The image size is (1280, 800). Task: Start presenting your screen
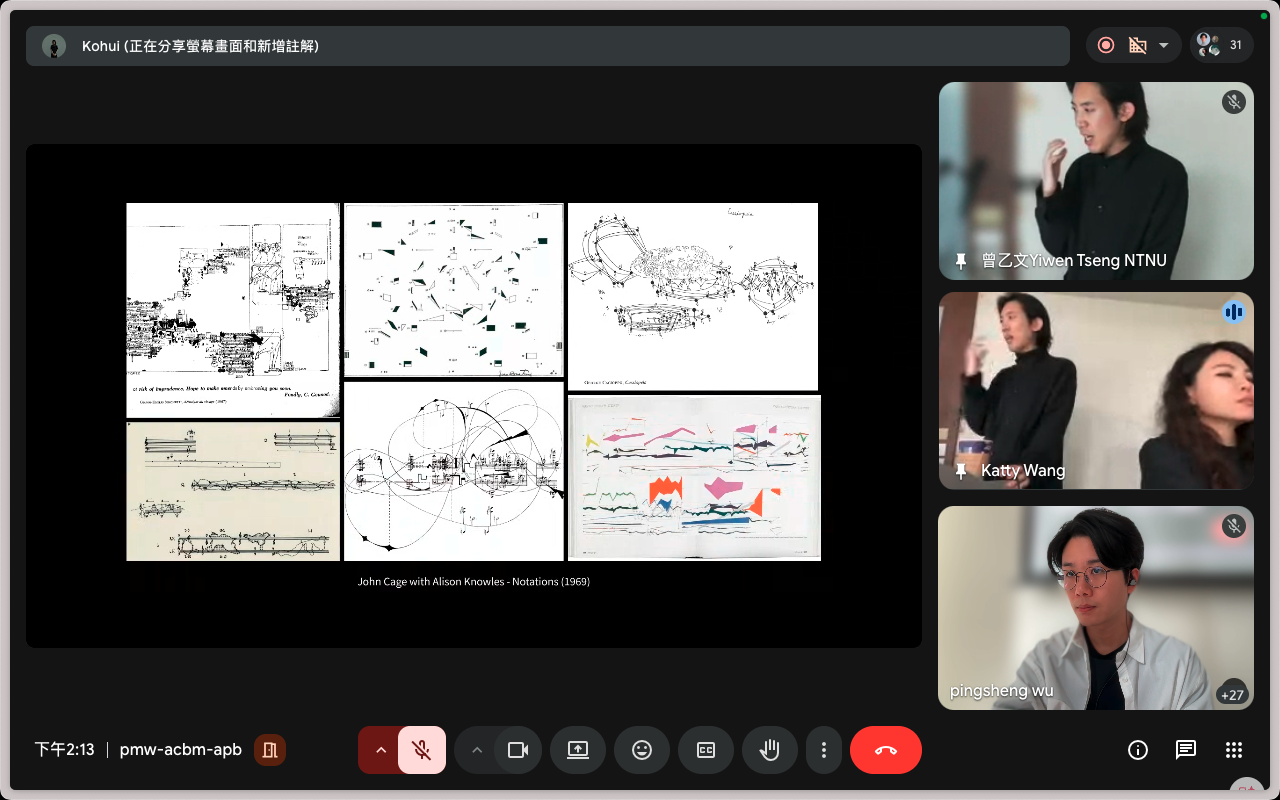point(578,750)
